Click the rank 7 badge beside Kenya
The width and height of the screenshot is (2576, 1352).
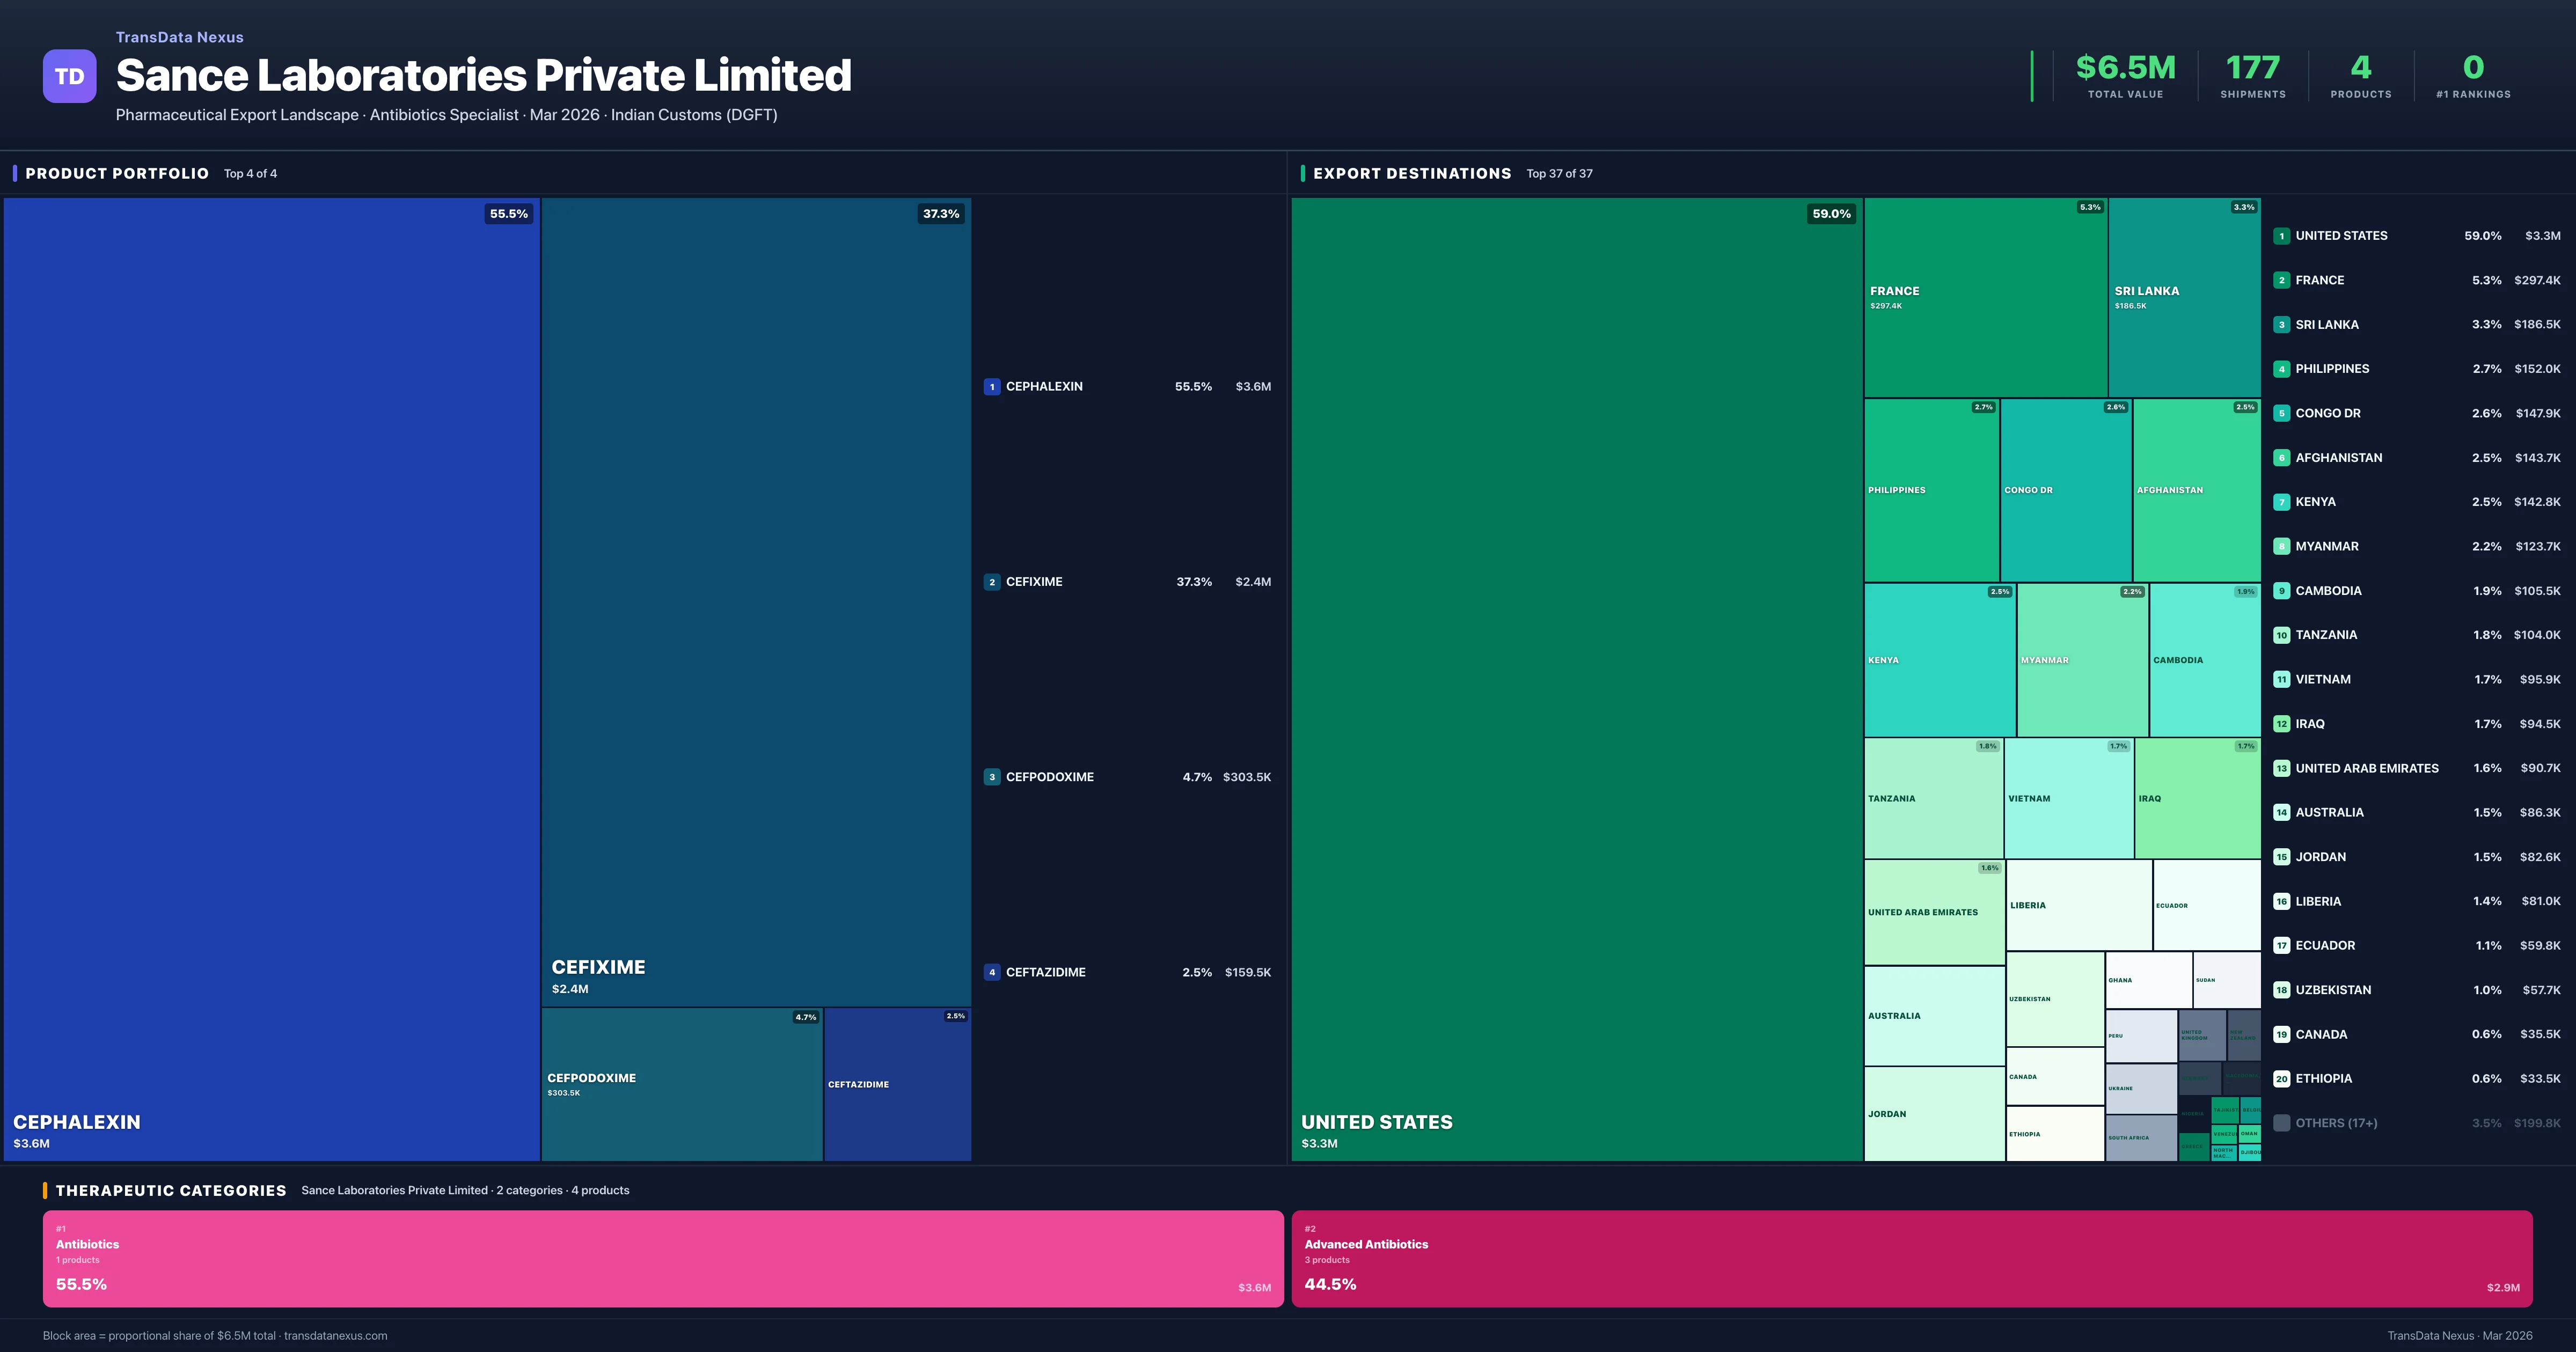pos(2281,502)
